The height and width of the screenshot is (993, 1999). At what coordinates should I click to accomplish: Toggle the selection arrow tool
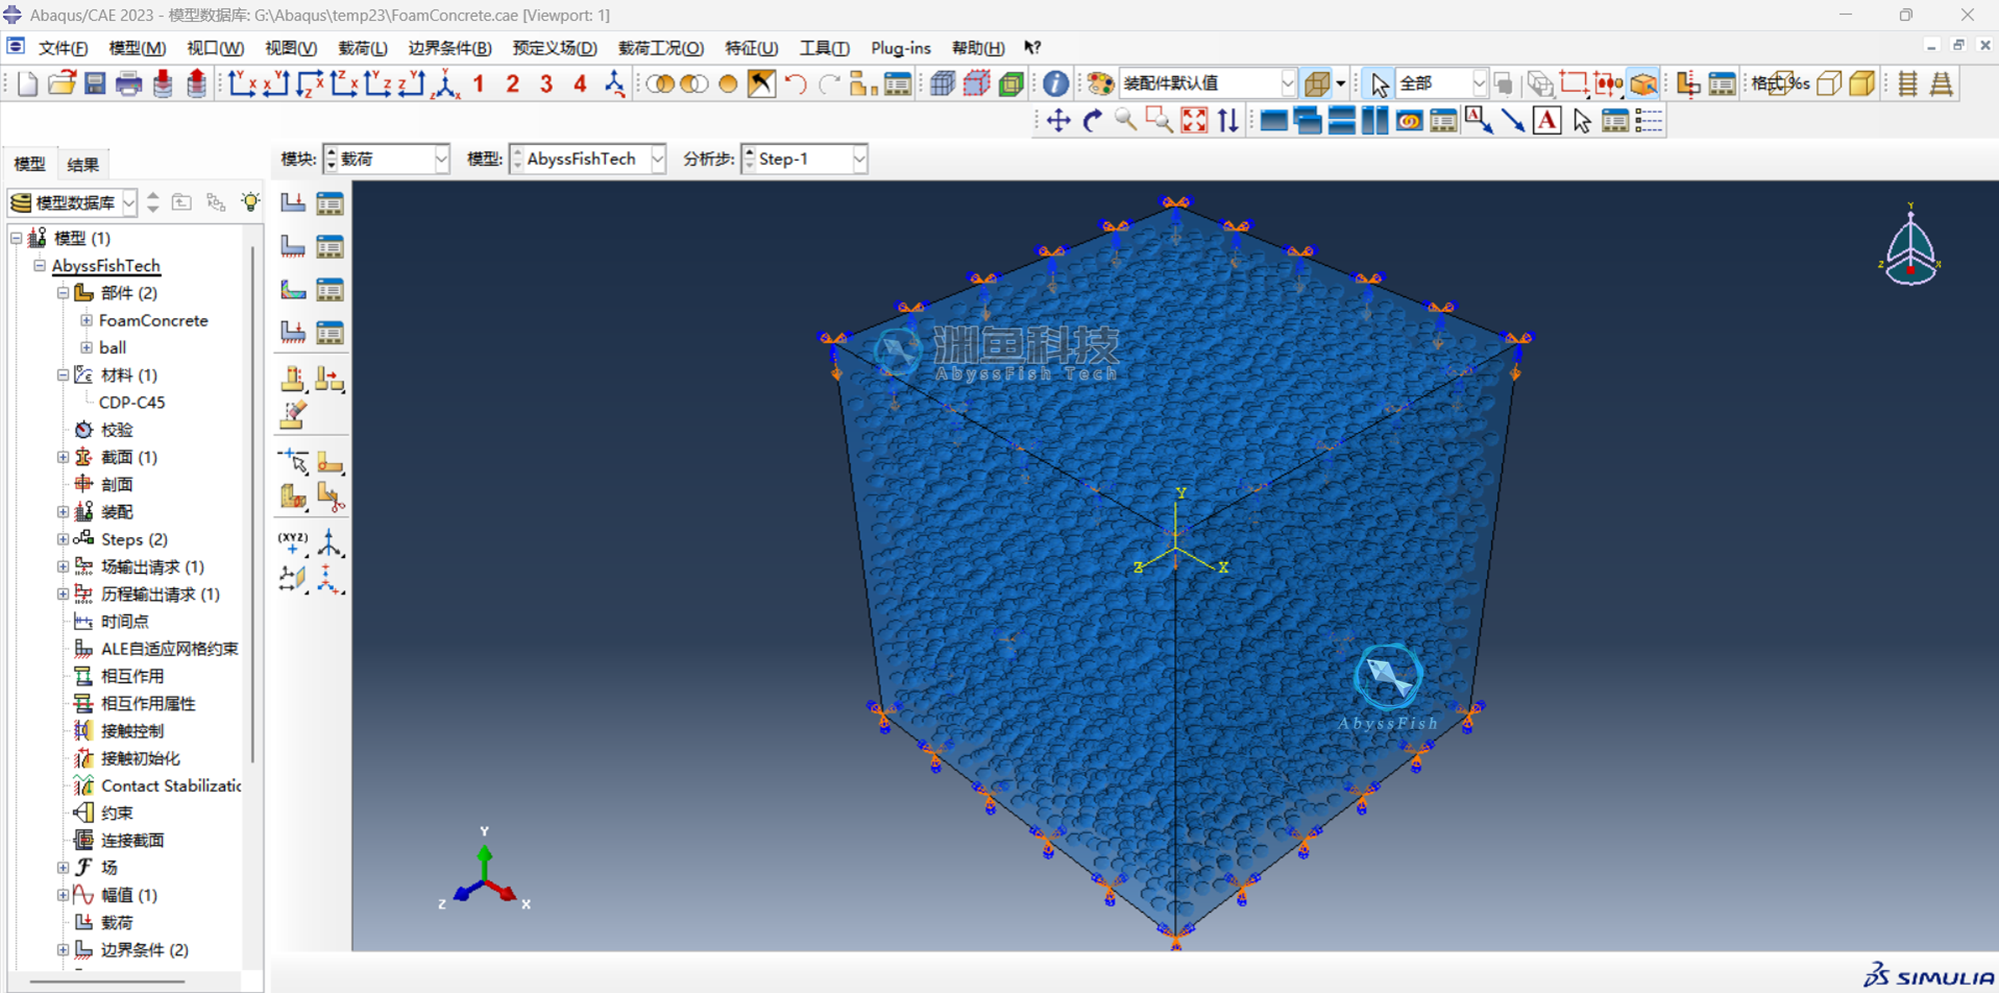tap(1379, 84)
